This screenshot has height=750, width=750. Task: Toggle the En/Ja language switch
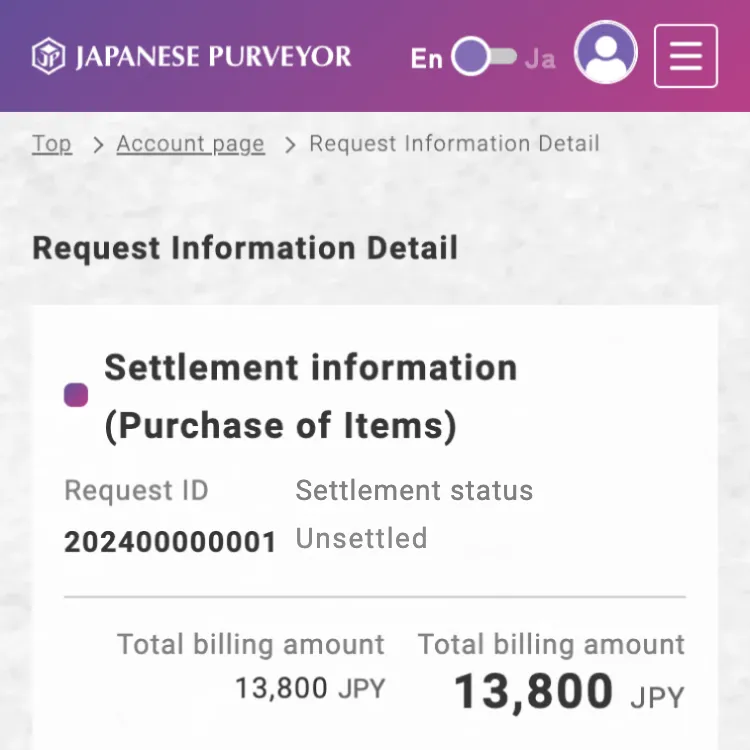pos(484,57)
